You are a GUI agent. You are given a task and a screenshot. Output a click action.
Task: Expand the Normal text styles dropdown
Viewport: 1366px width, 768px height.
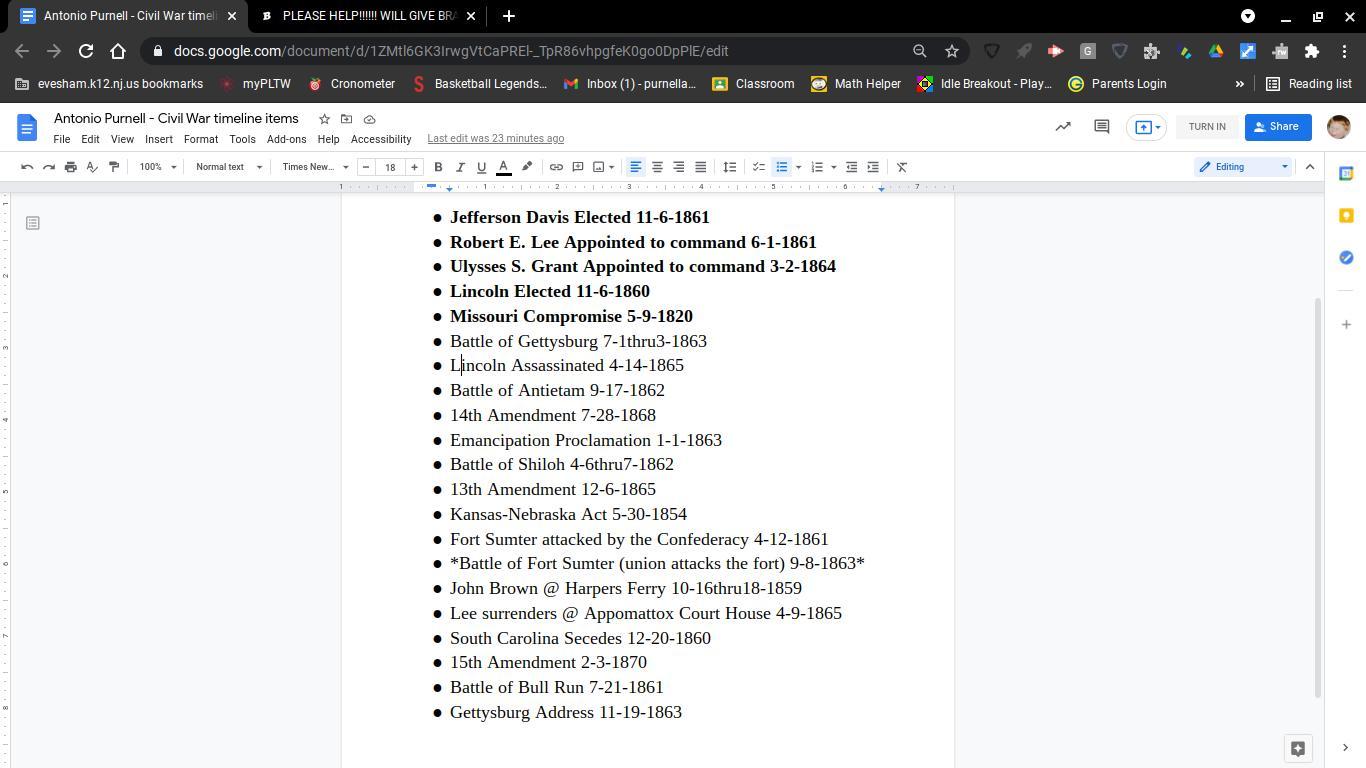coord(228,167)
